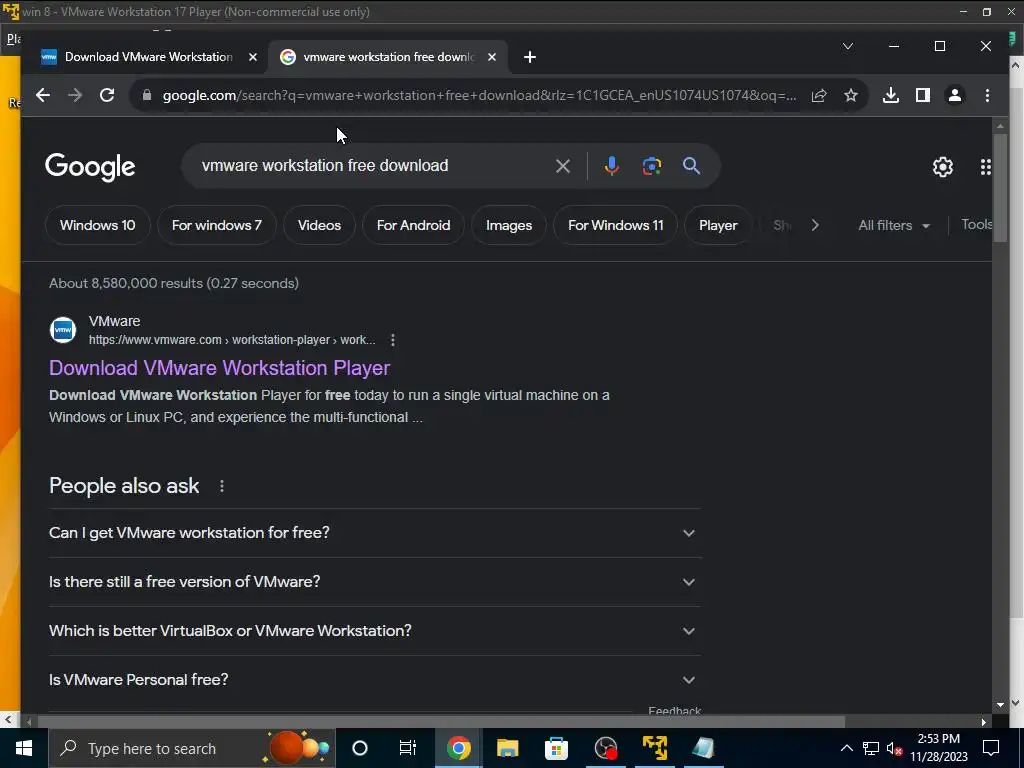Clear the search query with the X
This screenshot has width=1024, height=768.
[563, 166]
